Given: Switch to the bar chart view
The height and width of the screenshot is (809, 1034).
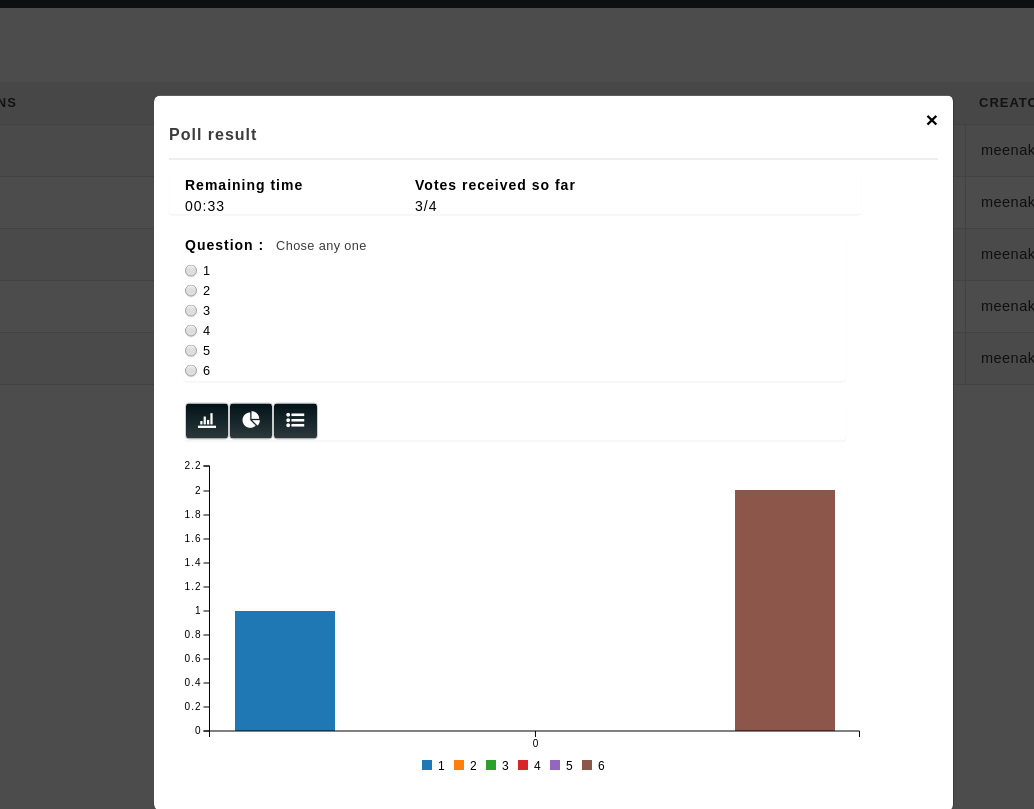Looking at the screenshot, I should (x=207, y=421).
